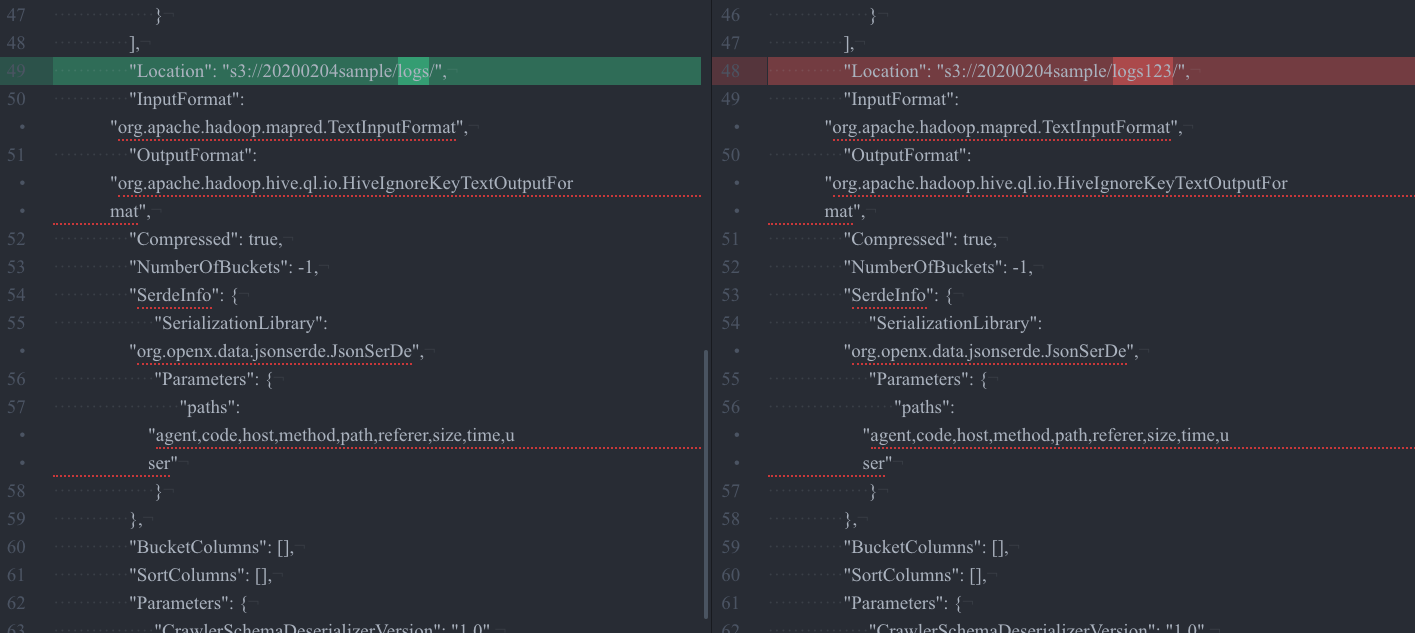Click TextInputFormat value in the left pane

tap(289, 127)
